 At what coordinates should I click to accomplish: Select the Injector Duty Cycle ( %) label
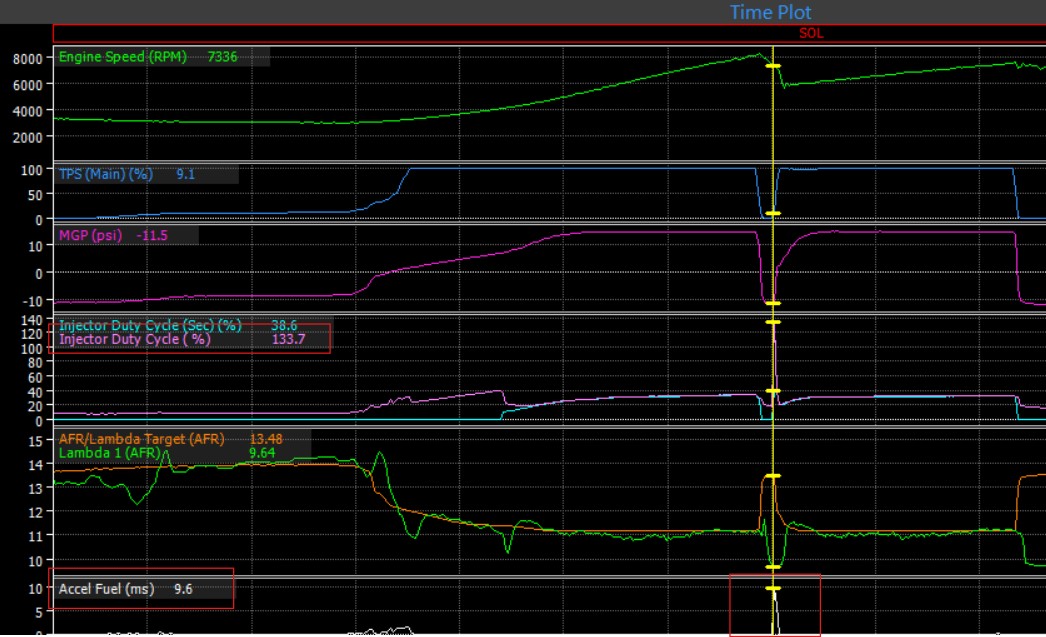(x=135, y=340)
